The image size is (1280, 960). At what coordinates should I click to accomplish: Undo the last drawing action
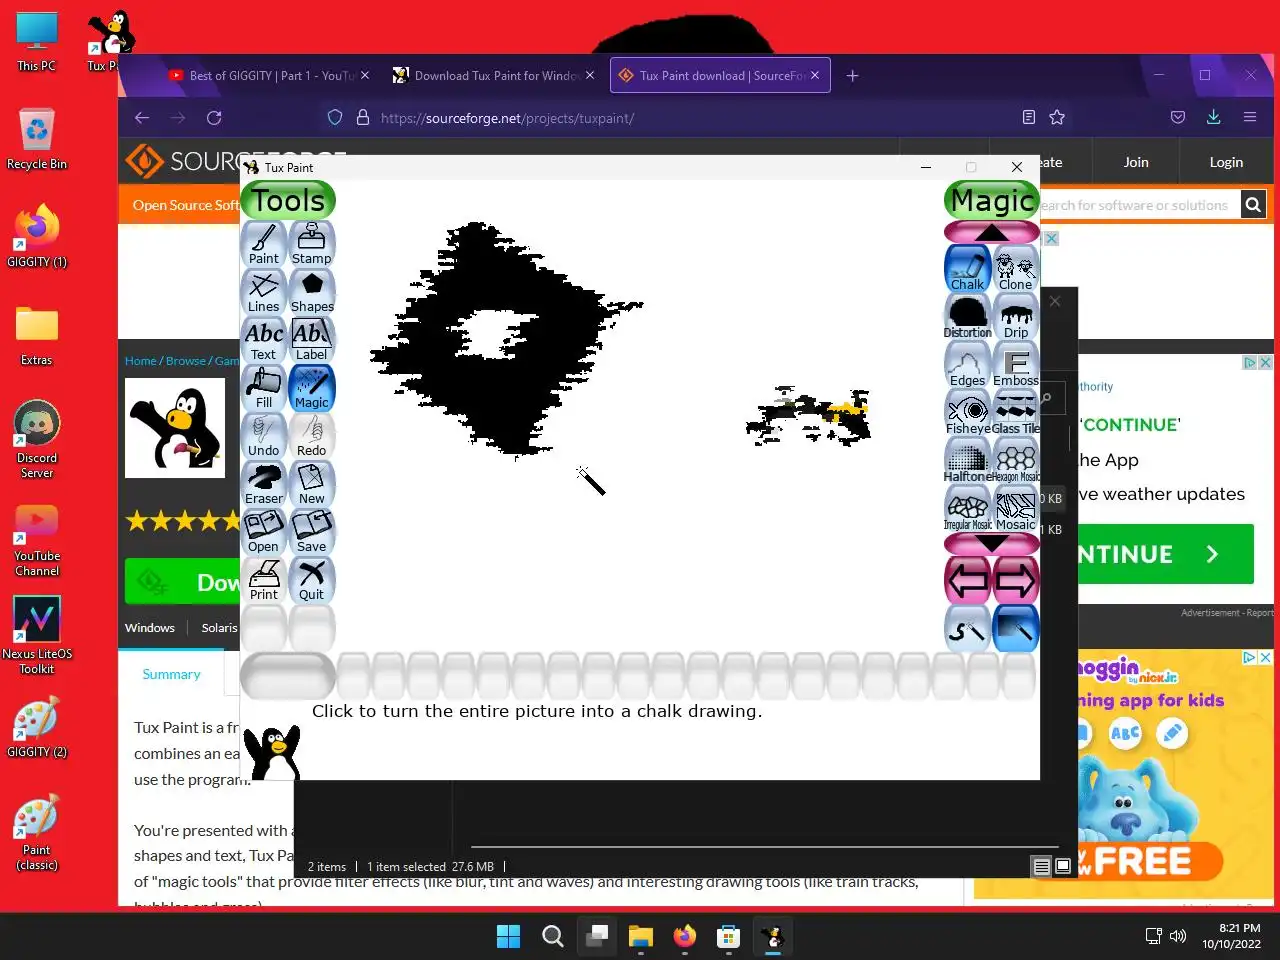(264, 436)
